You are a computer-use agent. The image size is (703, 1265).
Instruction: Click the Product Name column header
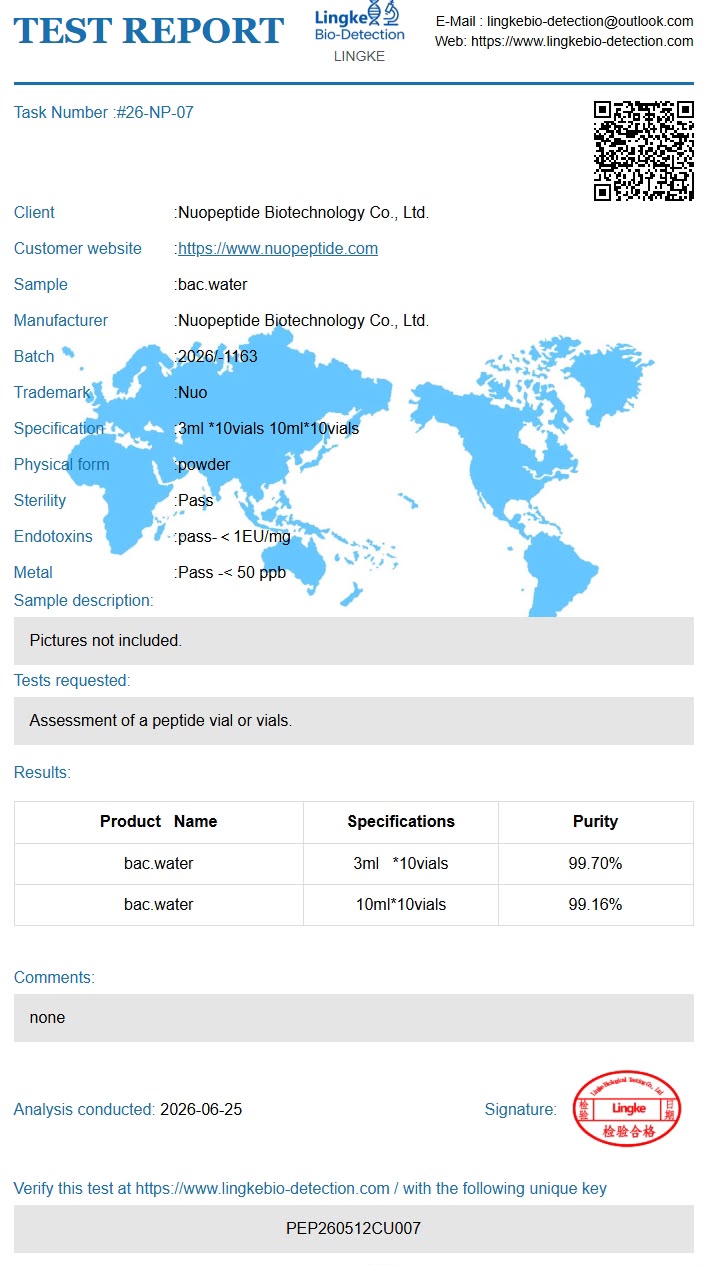point(159,822)
